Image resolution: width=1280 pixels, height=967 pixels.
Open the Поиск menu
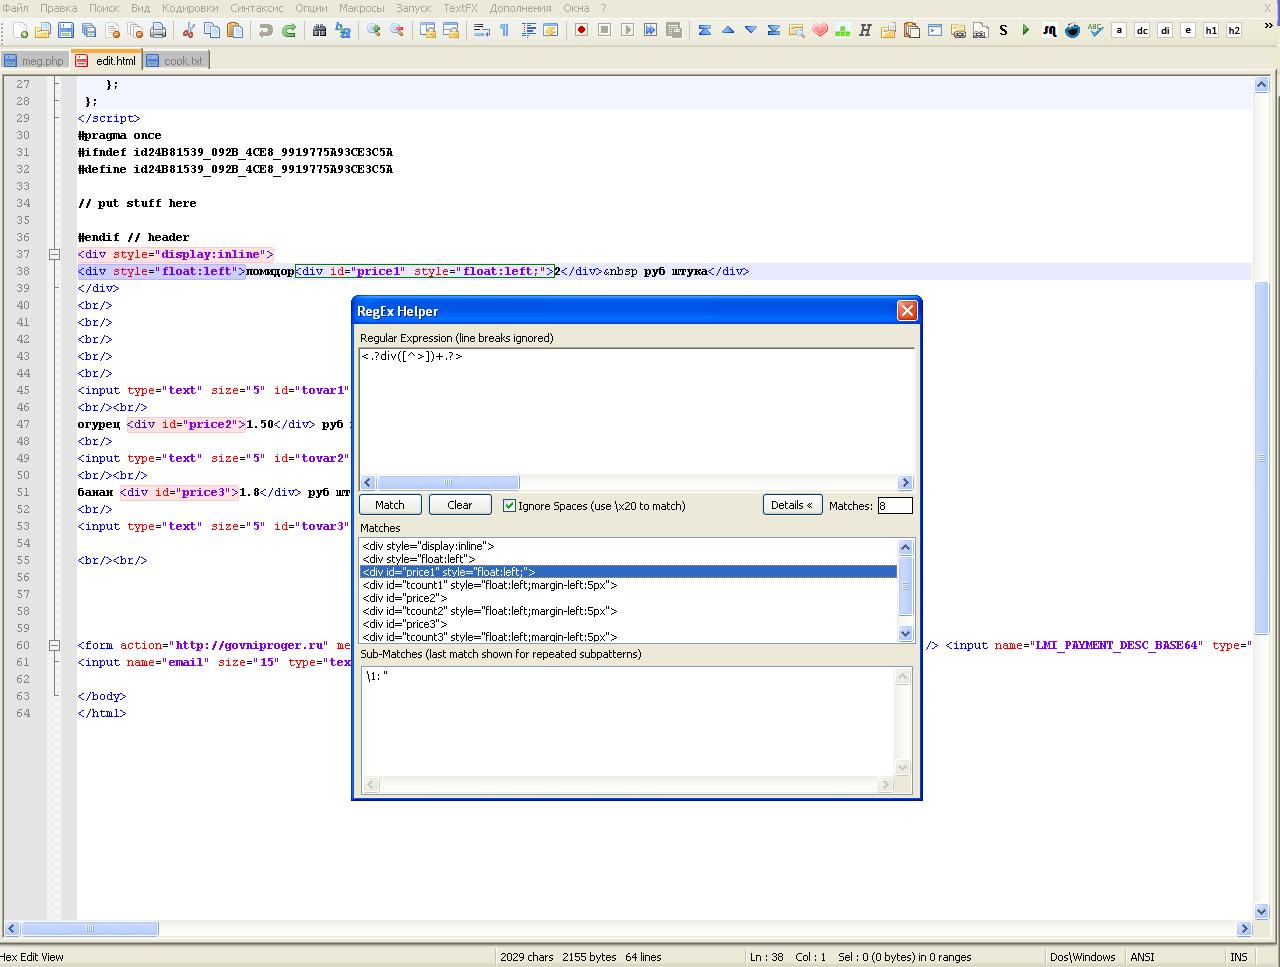(x=104, y=8)
